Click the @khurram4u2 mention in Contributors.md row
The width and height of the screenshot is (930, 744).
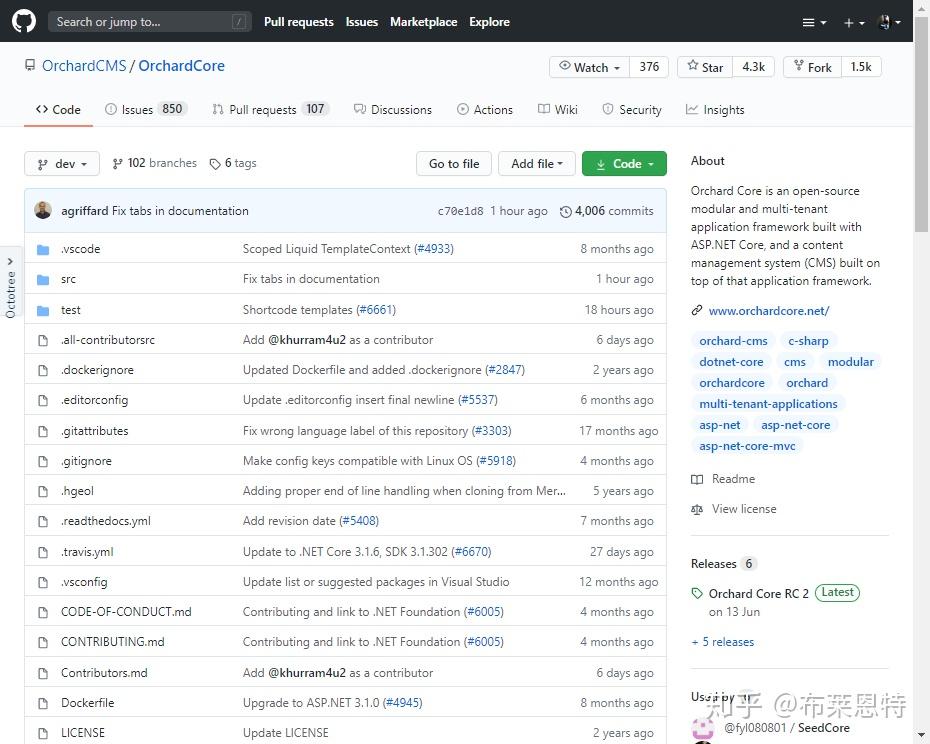point(307,673)
